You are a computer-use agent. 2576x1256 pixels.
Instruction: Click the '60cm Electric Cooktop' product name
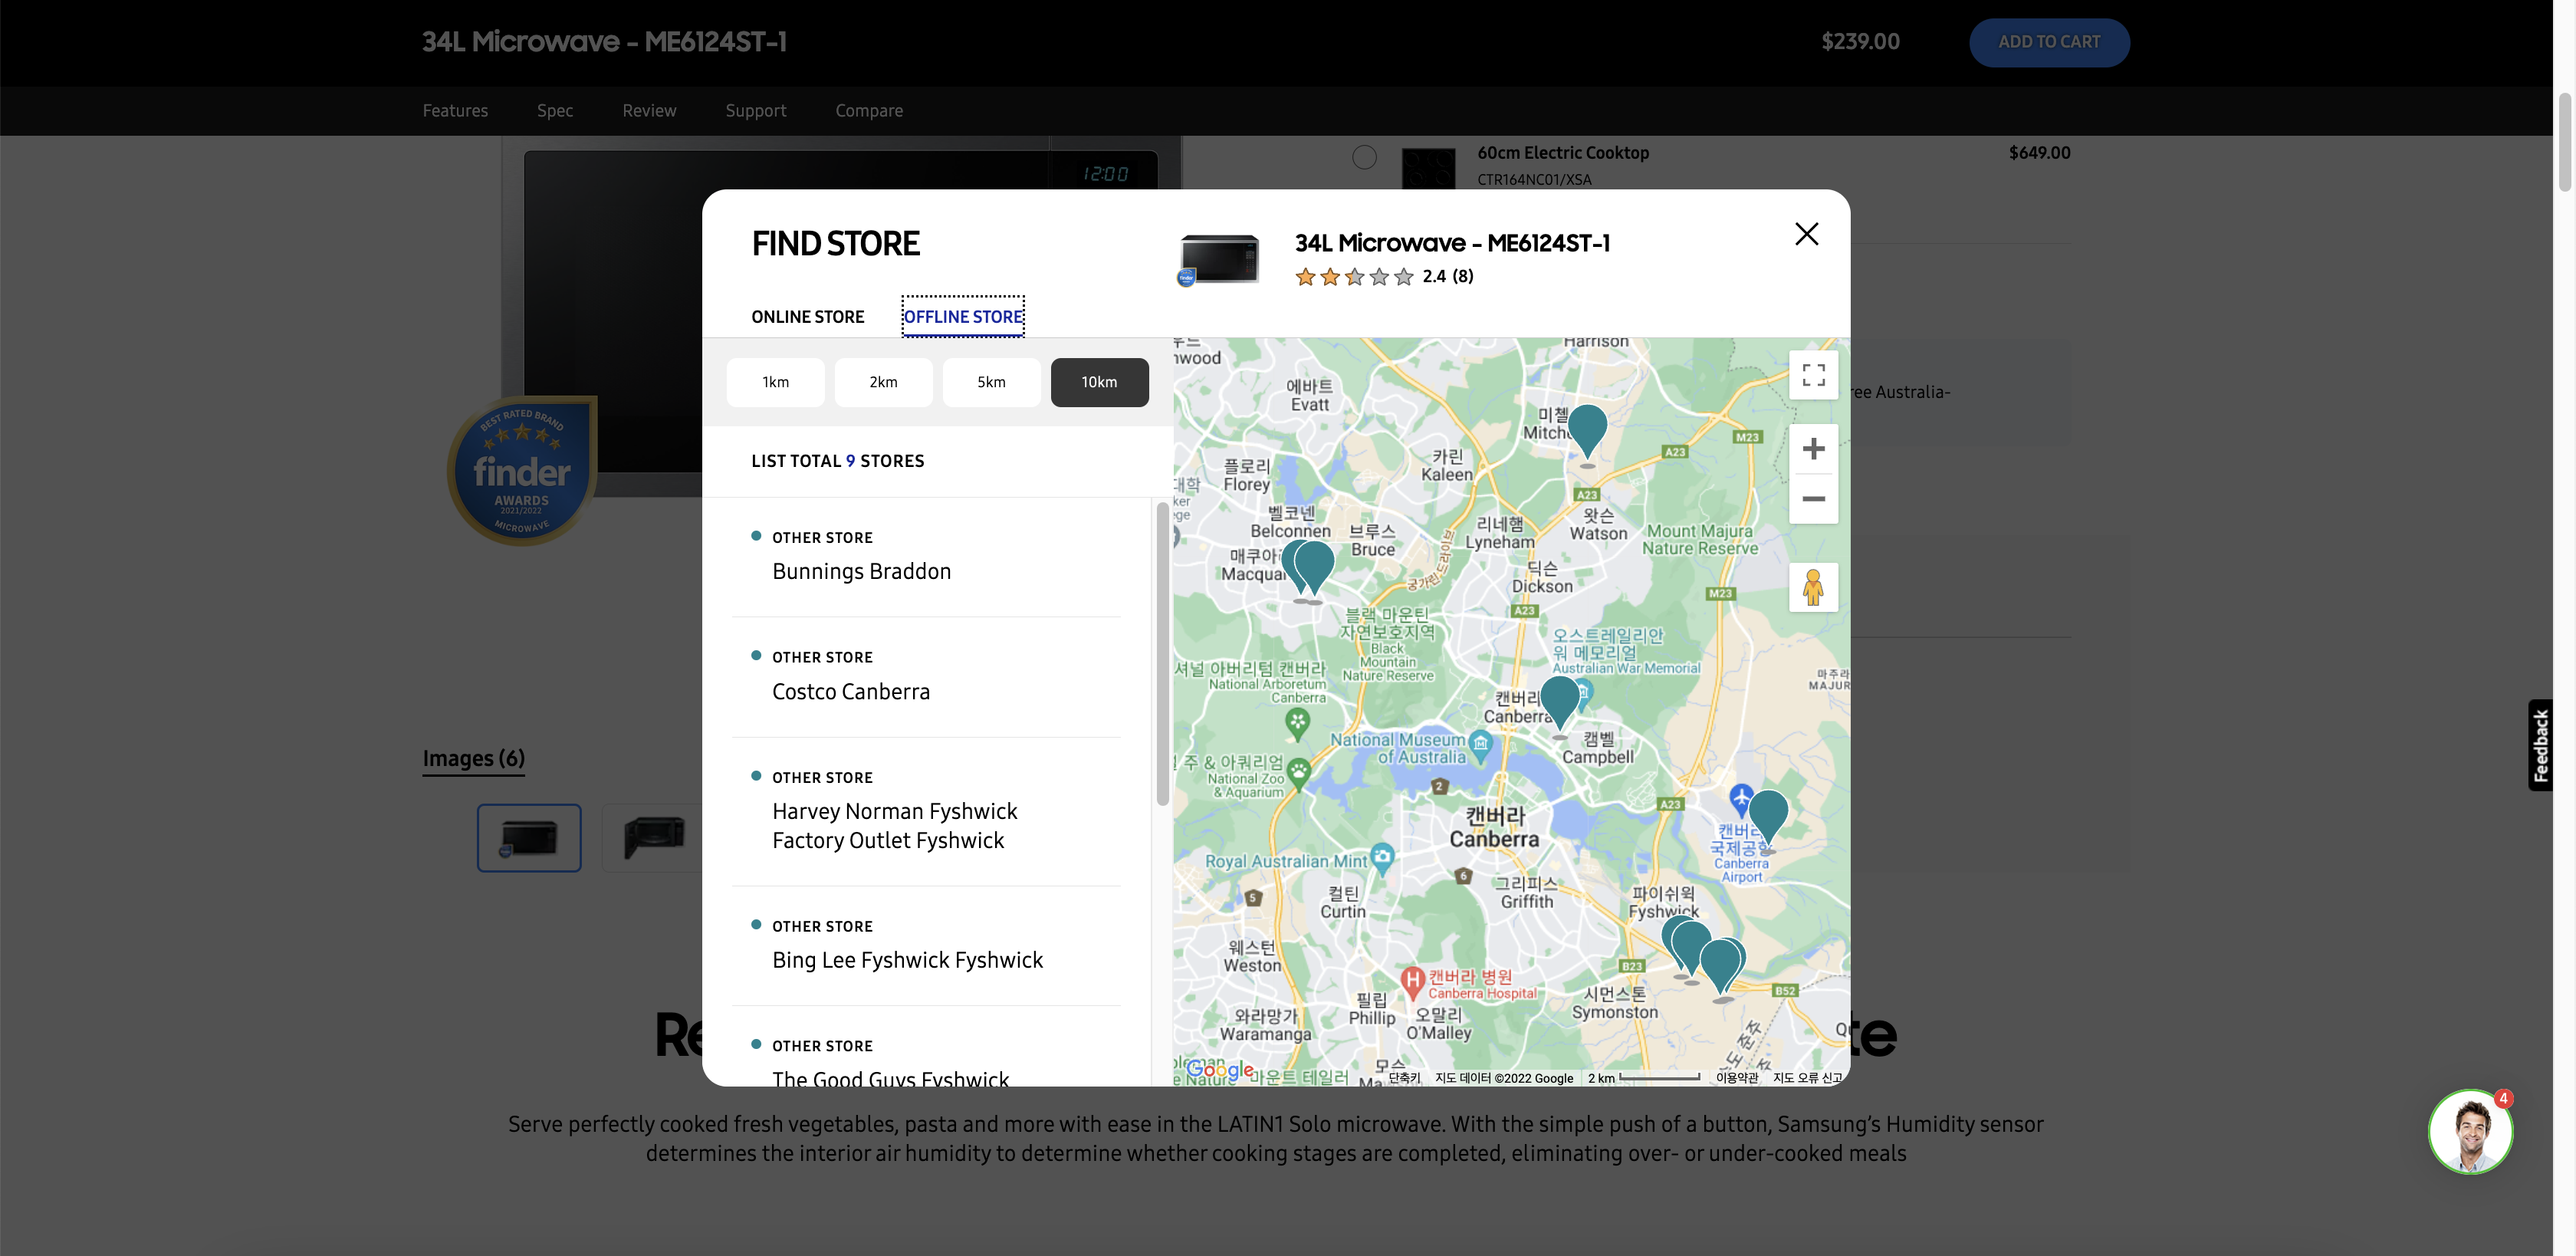(x=1563, y=153)
